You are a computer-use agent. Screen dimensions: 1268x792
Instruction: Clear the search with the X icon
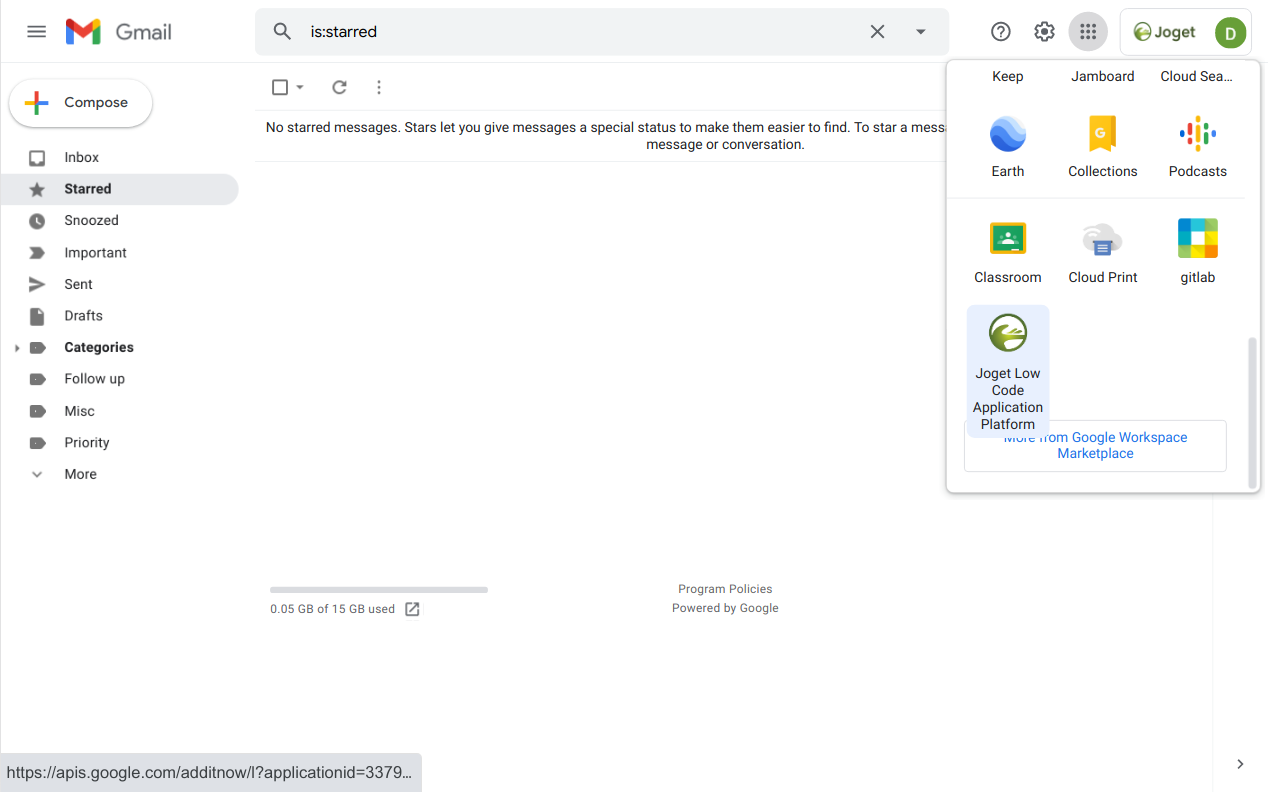coord(877,32)
